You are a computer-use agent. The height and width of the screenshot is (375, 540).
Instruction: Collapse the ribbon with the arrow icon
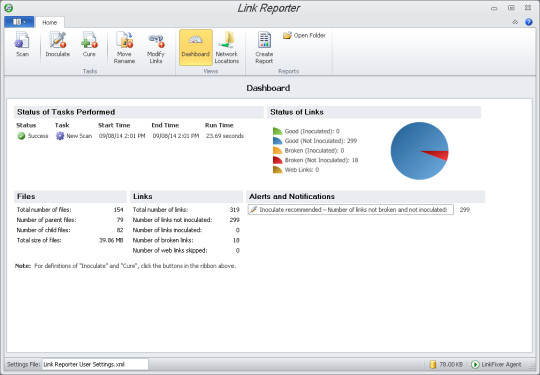tap(515, 22)
